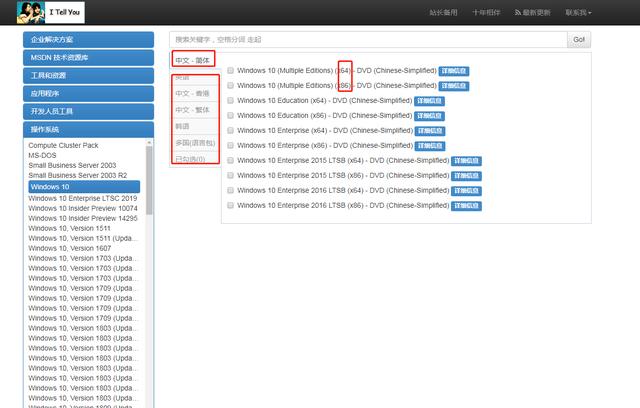Viewport: 640px width, 408px height.
Task: Check Windows 10 (Multiple Editions) (x86) DVD box
Action: pyautogui.click(x=230, y=86)
